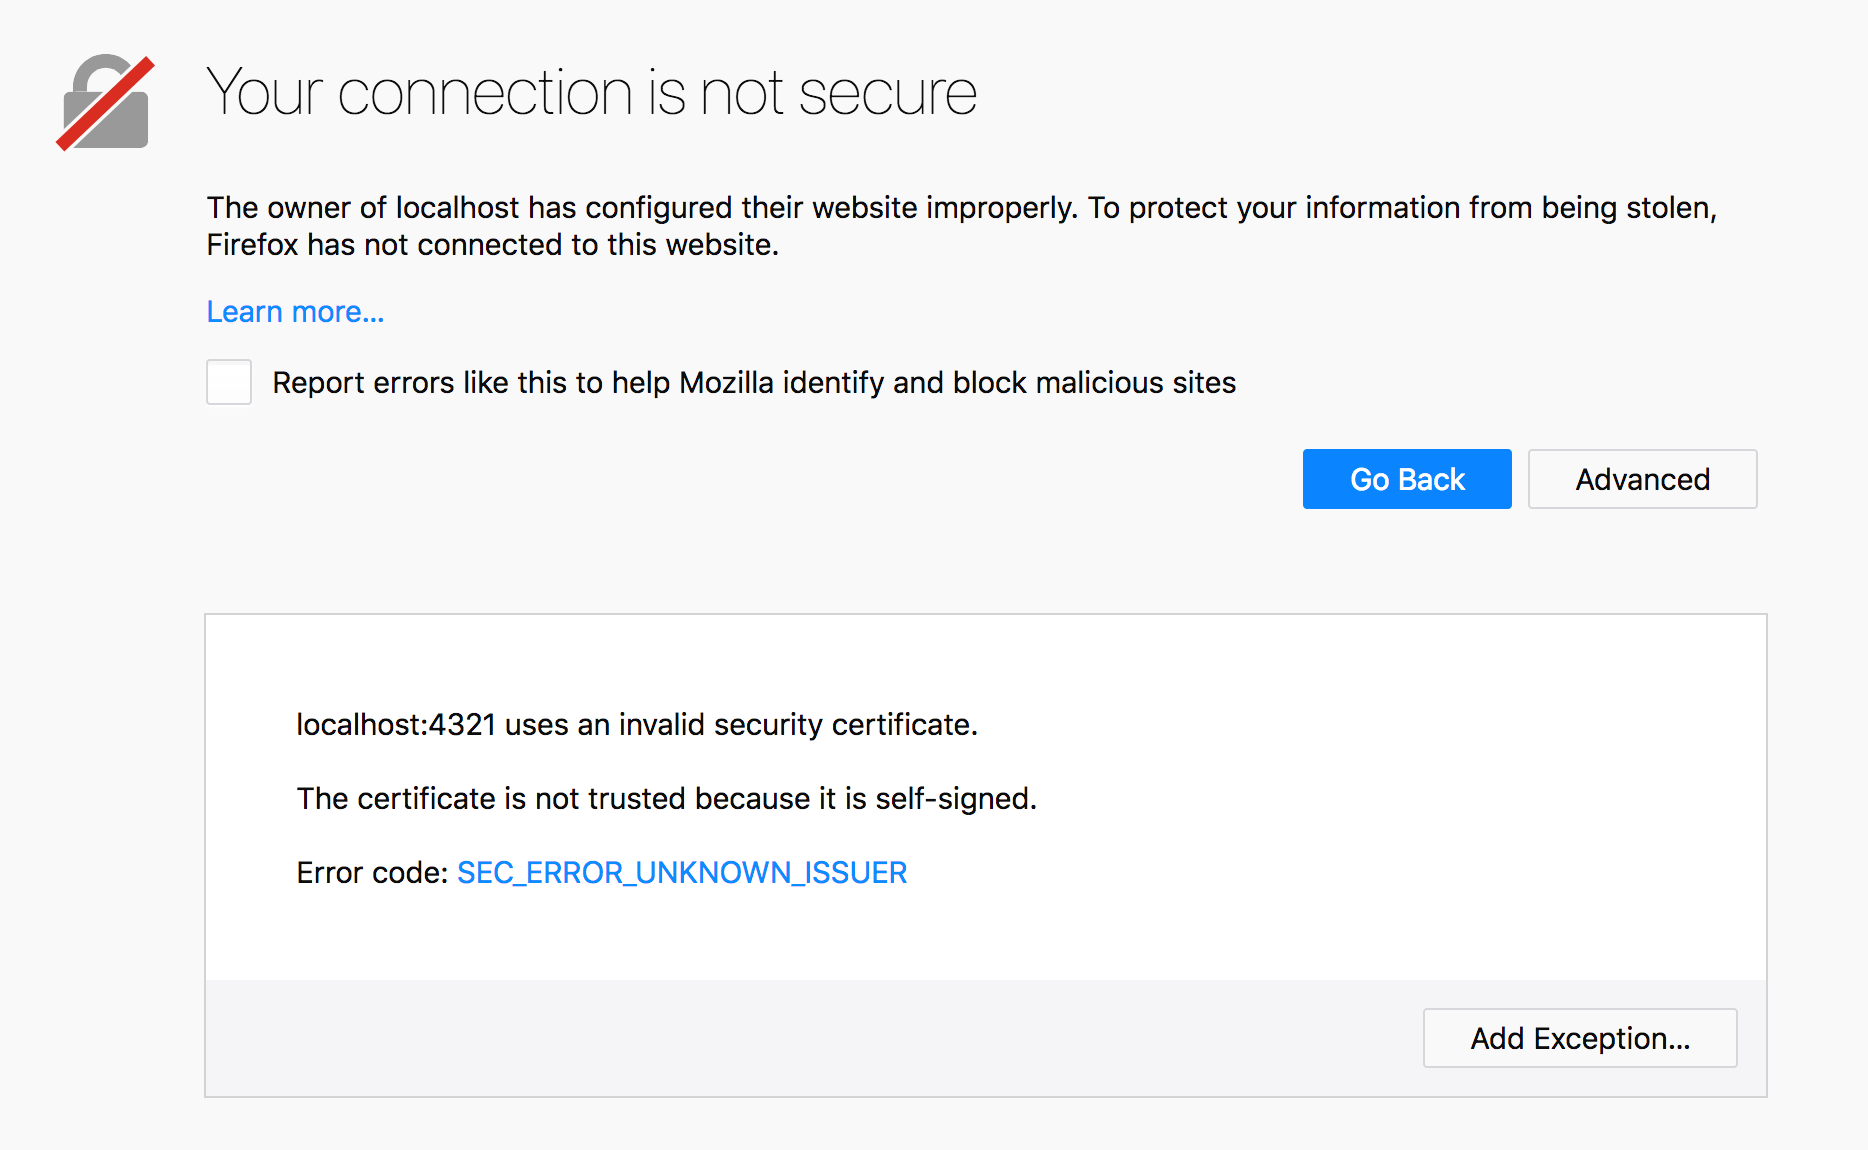1868x1150 pixels.
Task: Open the Learn more link
Action: pyautogui.click(x=294, y=311)
